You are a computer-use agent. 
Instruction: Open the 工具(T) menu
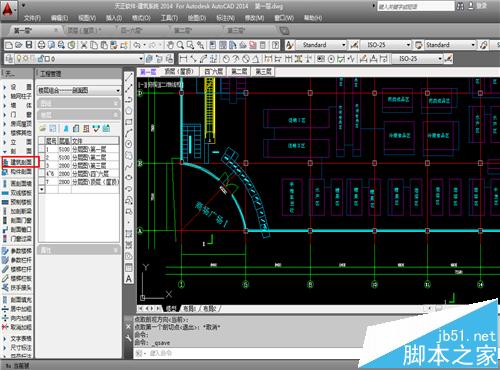tap(169, 18)
